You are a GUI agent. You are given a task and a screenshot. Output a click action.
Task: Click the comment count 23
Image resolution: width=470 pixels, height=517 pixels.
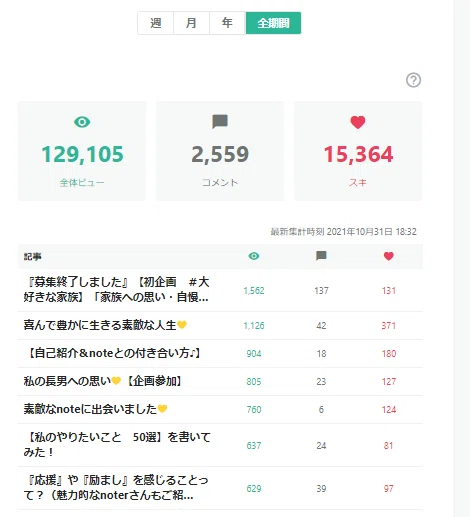pos(321,382)
